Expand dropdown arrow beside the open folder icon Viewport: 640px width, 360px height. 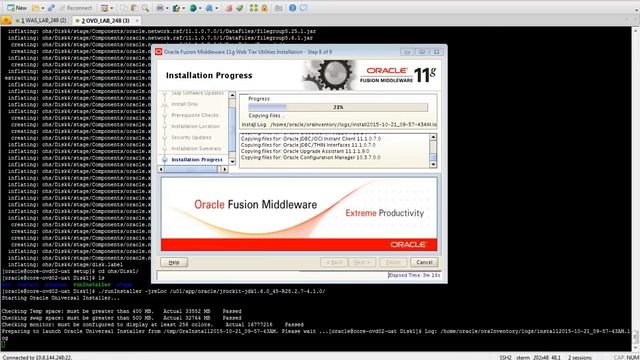(x=42, y=8)
